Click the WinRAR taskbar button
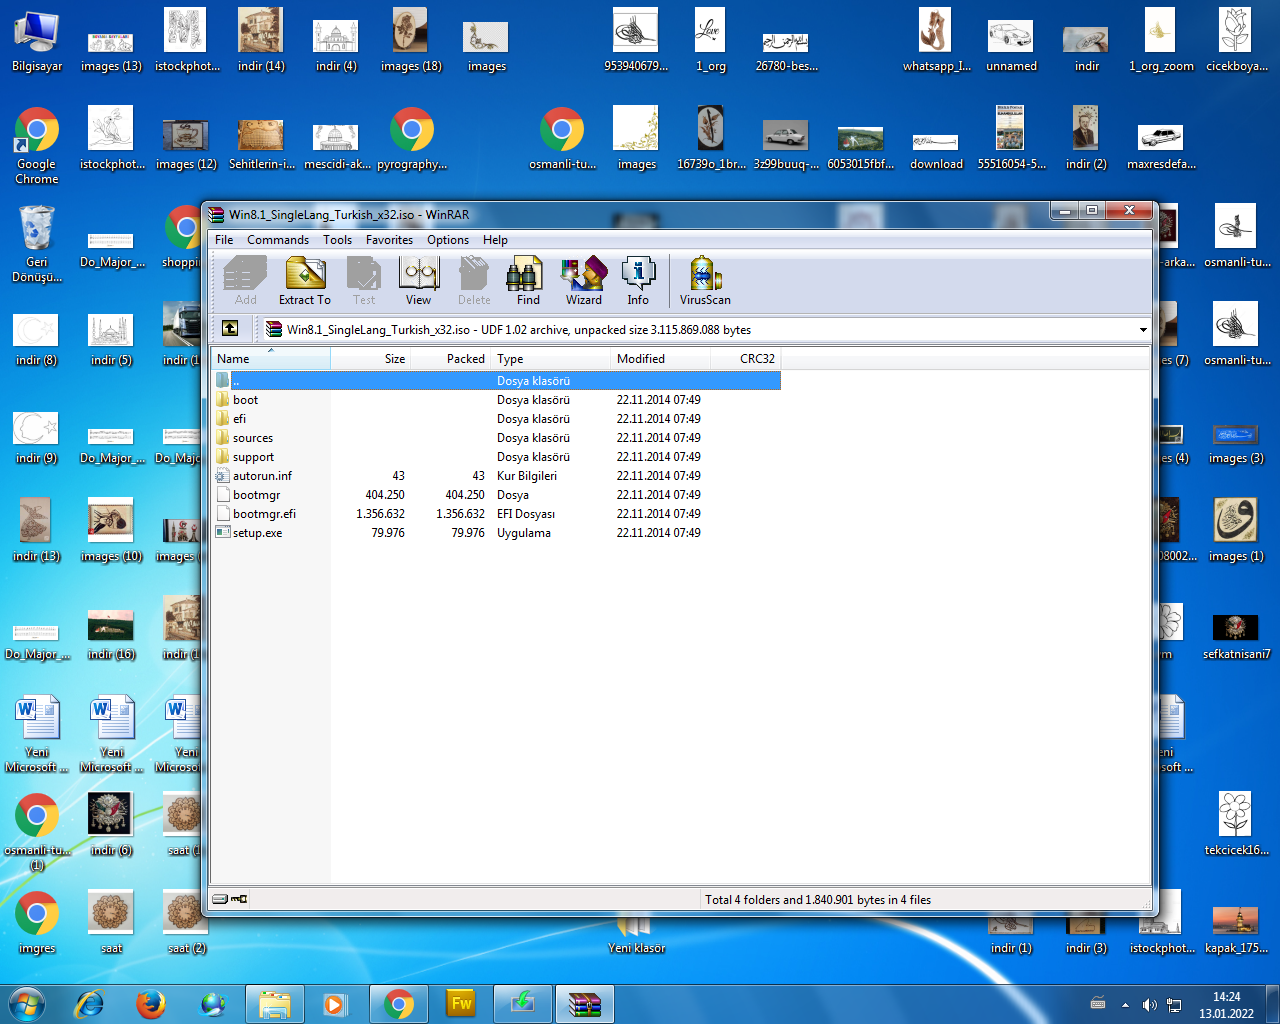Screen dimensions: 1280x1024 [x=585, y=1004]
